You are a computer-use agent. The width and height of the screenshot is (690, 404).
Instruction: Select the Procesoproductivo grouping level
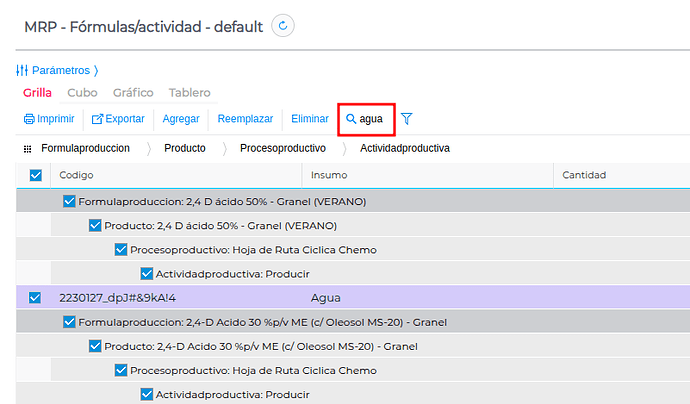coord(283,148)
